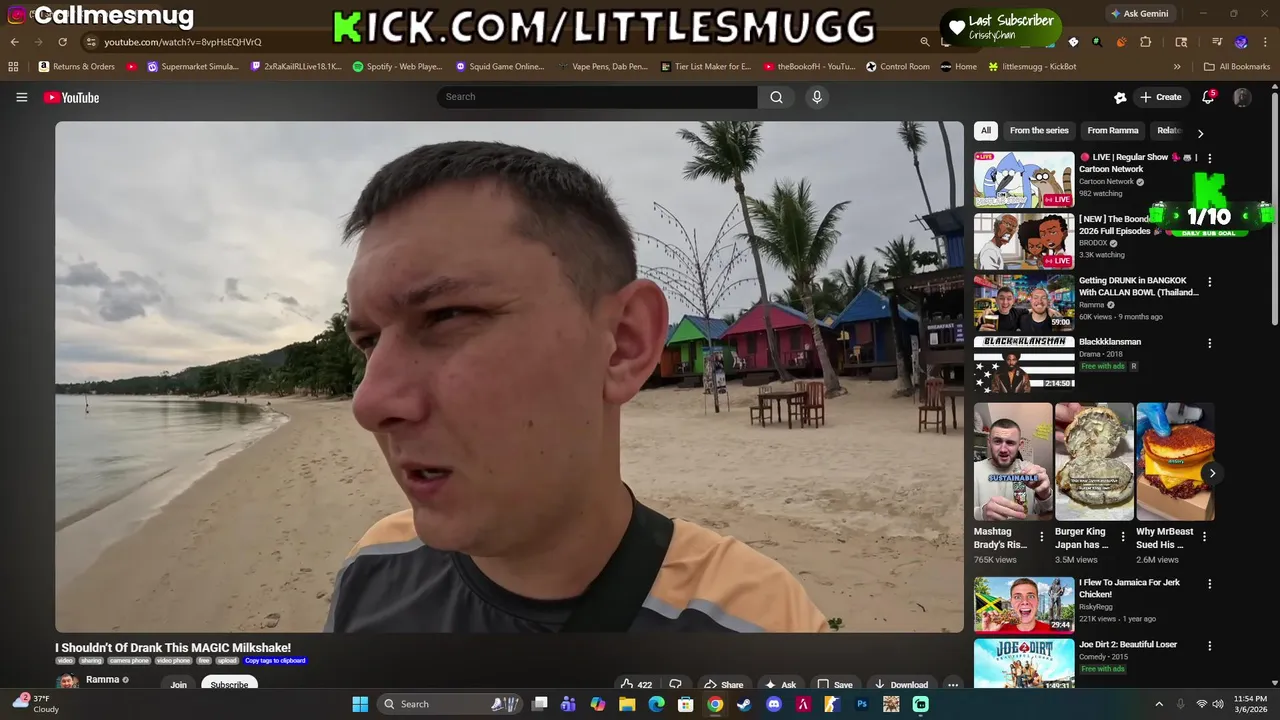Image resolution: width=1280 pixels, height=720 pixels.
Task: Open options for Getting DRUNK in BANGKOK video
Action: (1210, 282)
